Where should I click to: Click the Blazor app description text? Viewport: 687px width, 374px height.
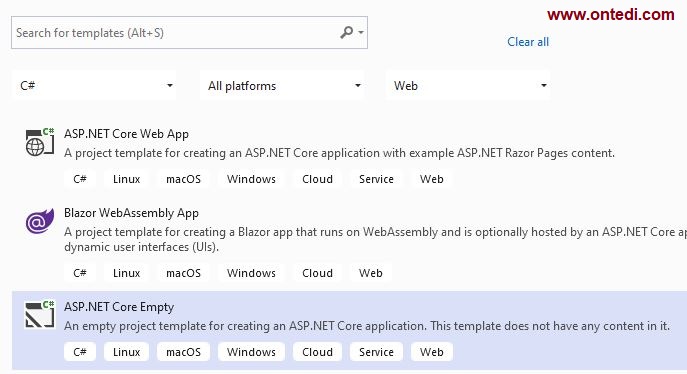[x=375, y=239]
